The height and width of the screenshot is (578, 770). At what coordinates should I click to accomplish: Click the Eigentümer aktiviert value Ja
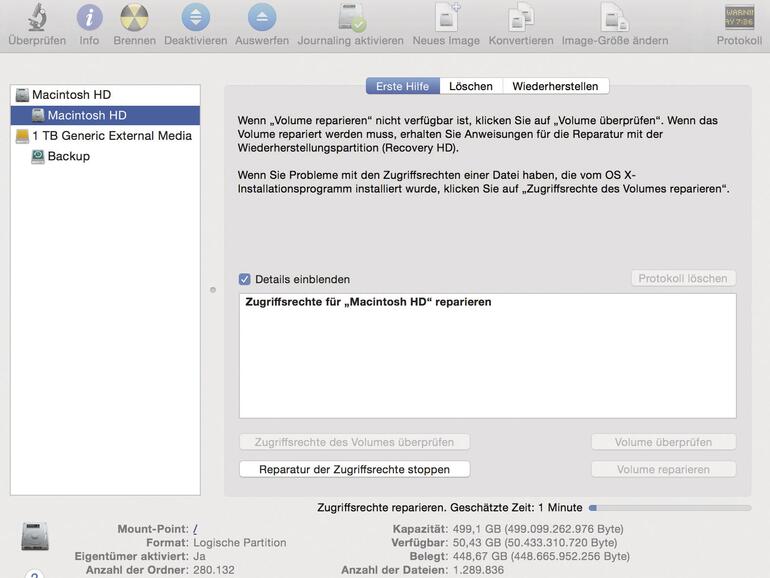tap(199, 556)
